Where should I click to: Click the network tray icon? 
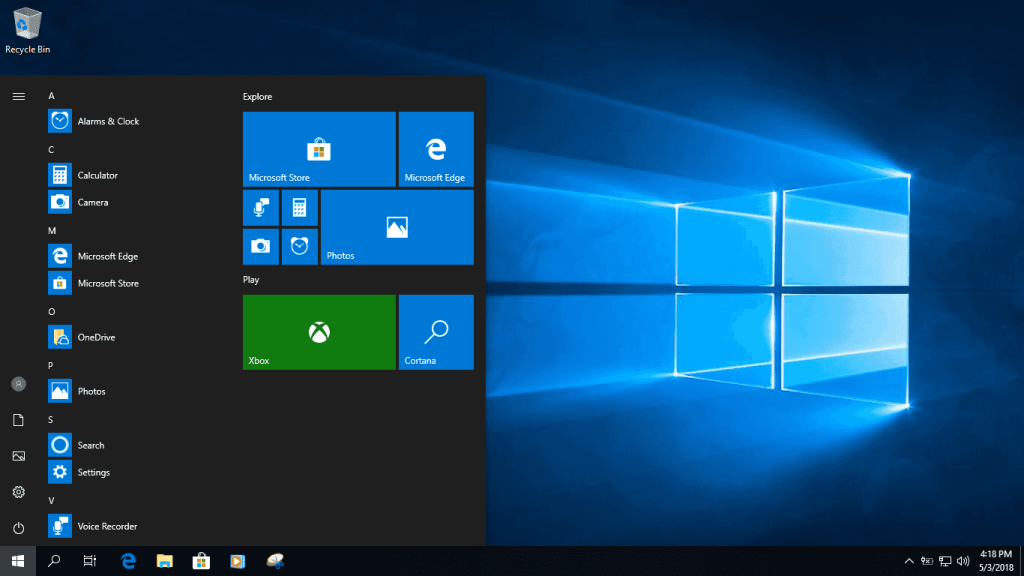click(x=945, y=561)
